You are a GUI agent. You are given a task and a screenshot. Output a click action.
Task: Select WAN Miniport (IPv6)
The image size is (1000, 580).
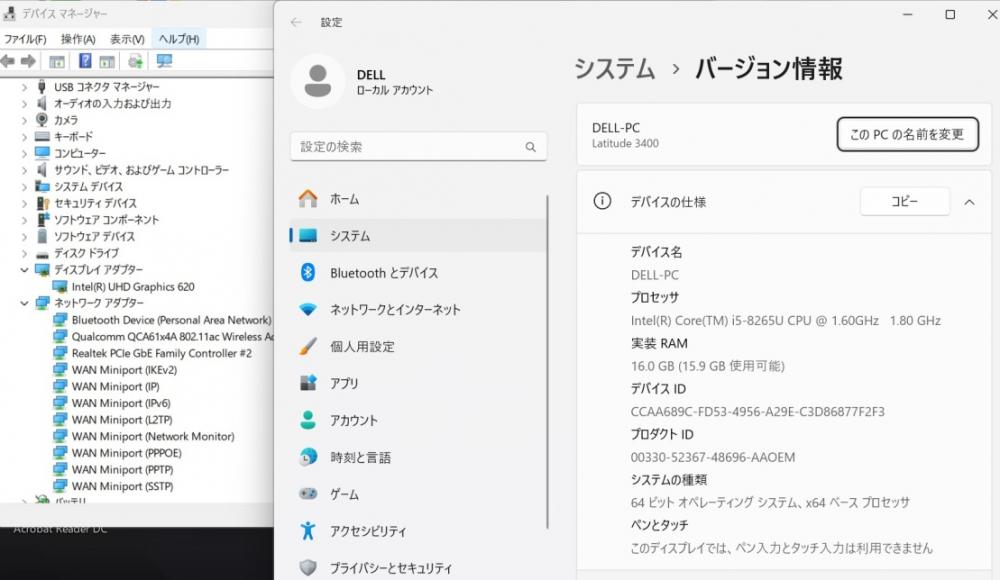[121, 403]
